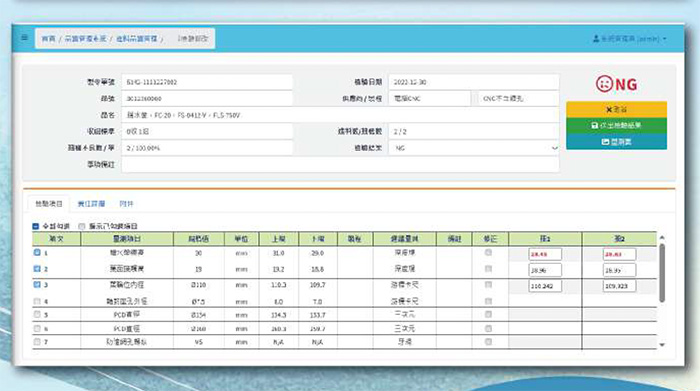Switch to the third tab above the table
The width and height of the screenshot is (700, 391).
tap(126, 204)
